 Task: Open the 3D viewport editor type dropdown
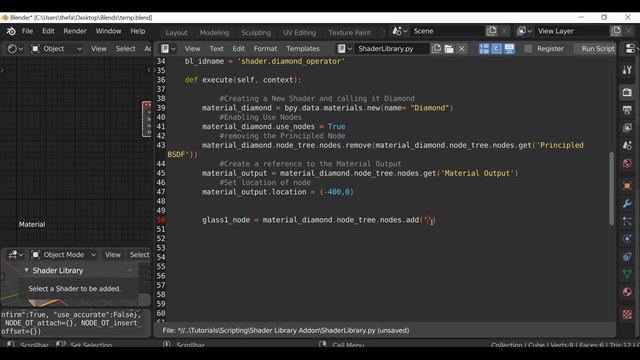[15, 255]
